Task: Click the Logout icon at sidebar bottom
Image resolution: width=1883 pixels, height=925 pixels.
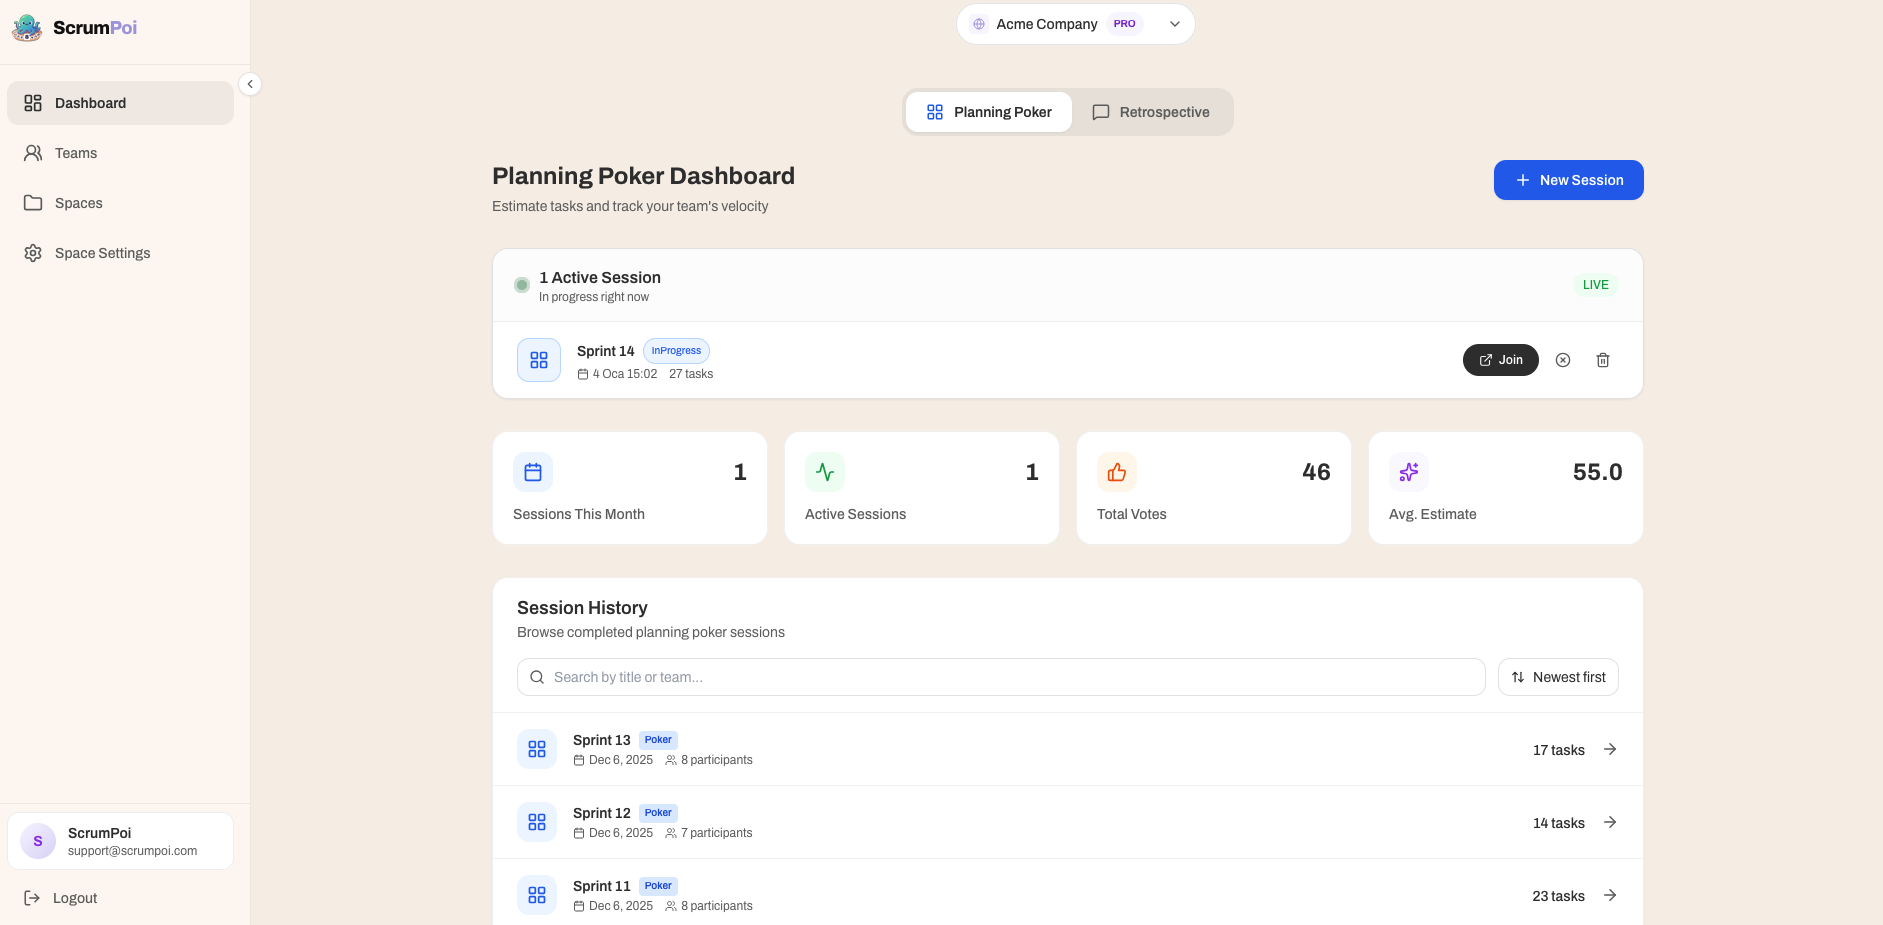Action: click(32, 897)
